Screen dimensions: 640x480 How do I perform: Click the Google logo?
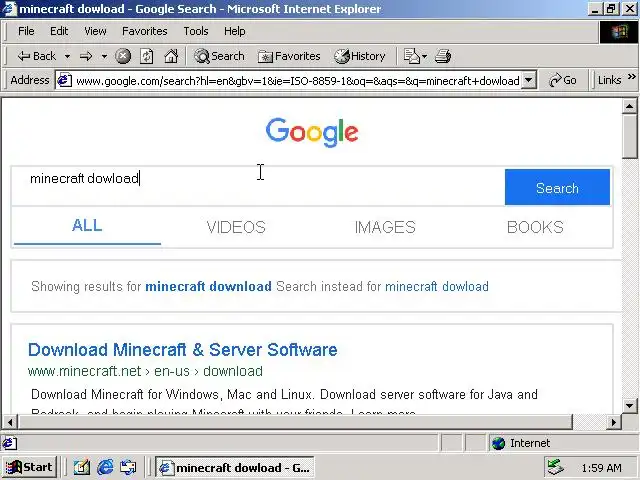(x=312, y=132)
